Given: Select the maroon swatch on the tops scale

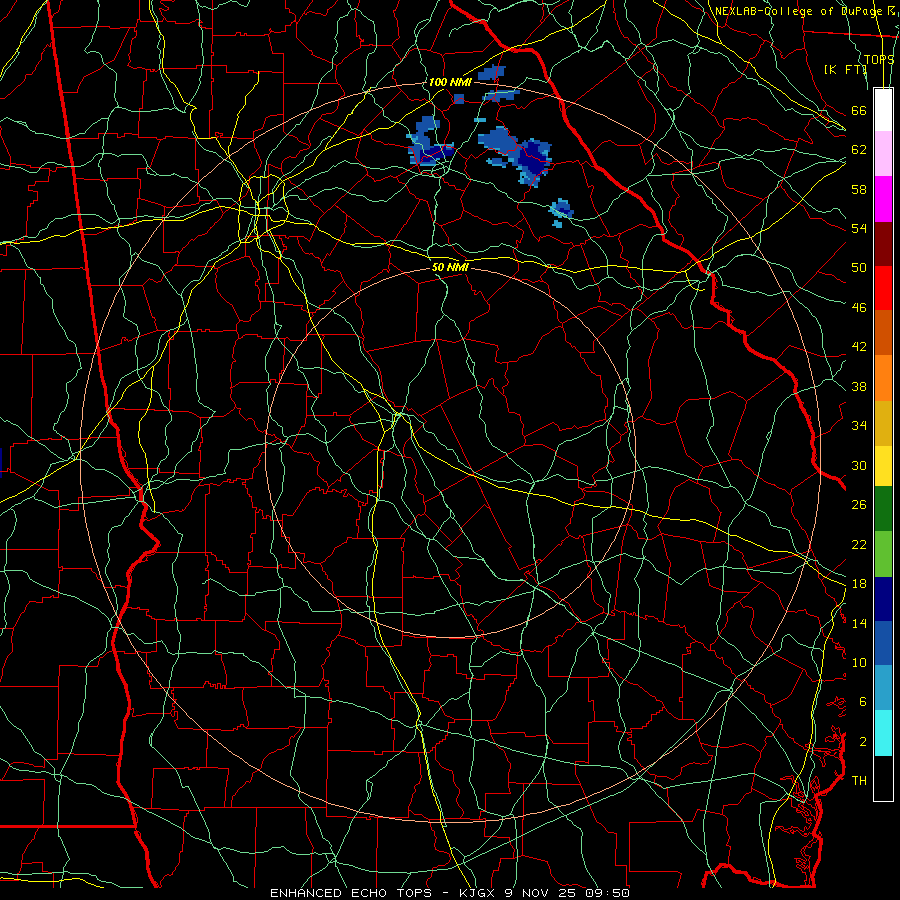Looking at the screenshot, I should pos(883,244).
